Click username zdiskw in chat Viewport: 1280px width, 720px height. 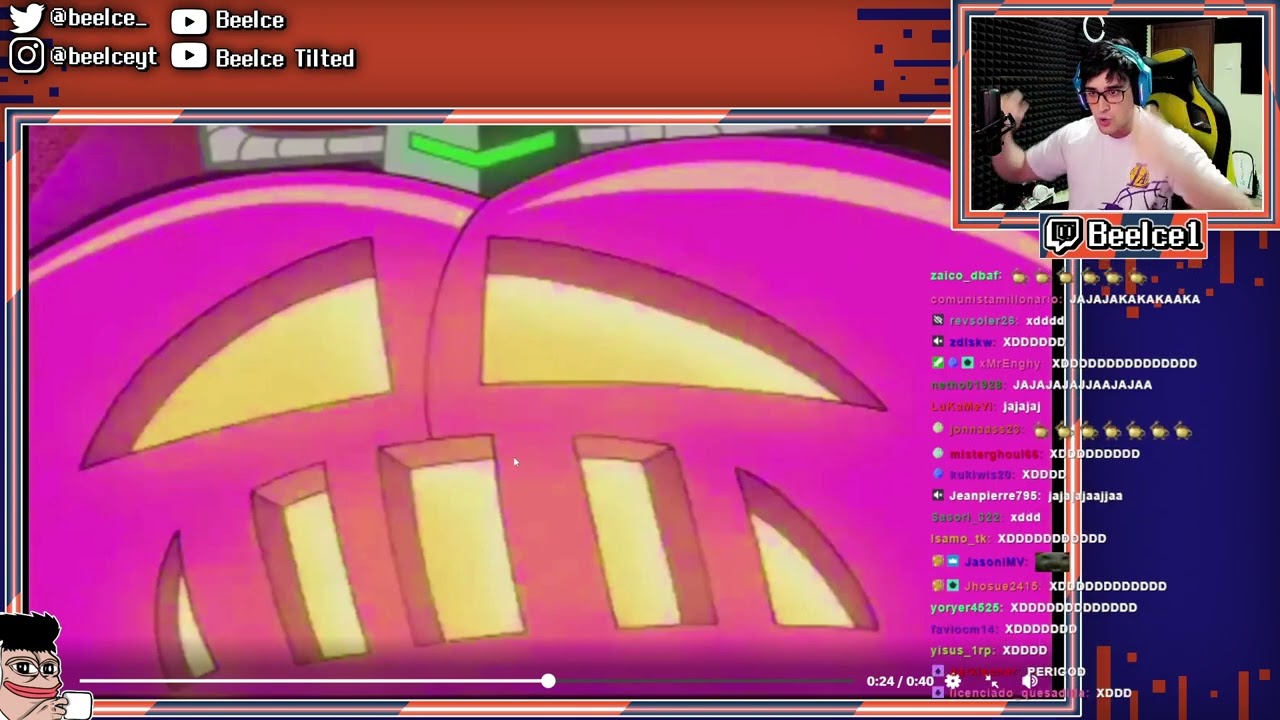point(972,342)
